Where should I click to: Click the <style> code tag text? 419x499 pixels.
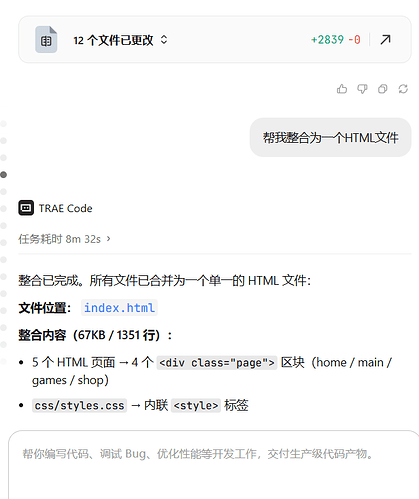pyautogui.click(x=196, y=405)
